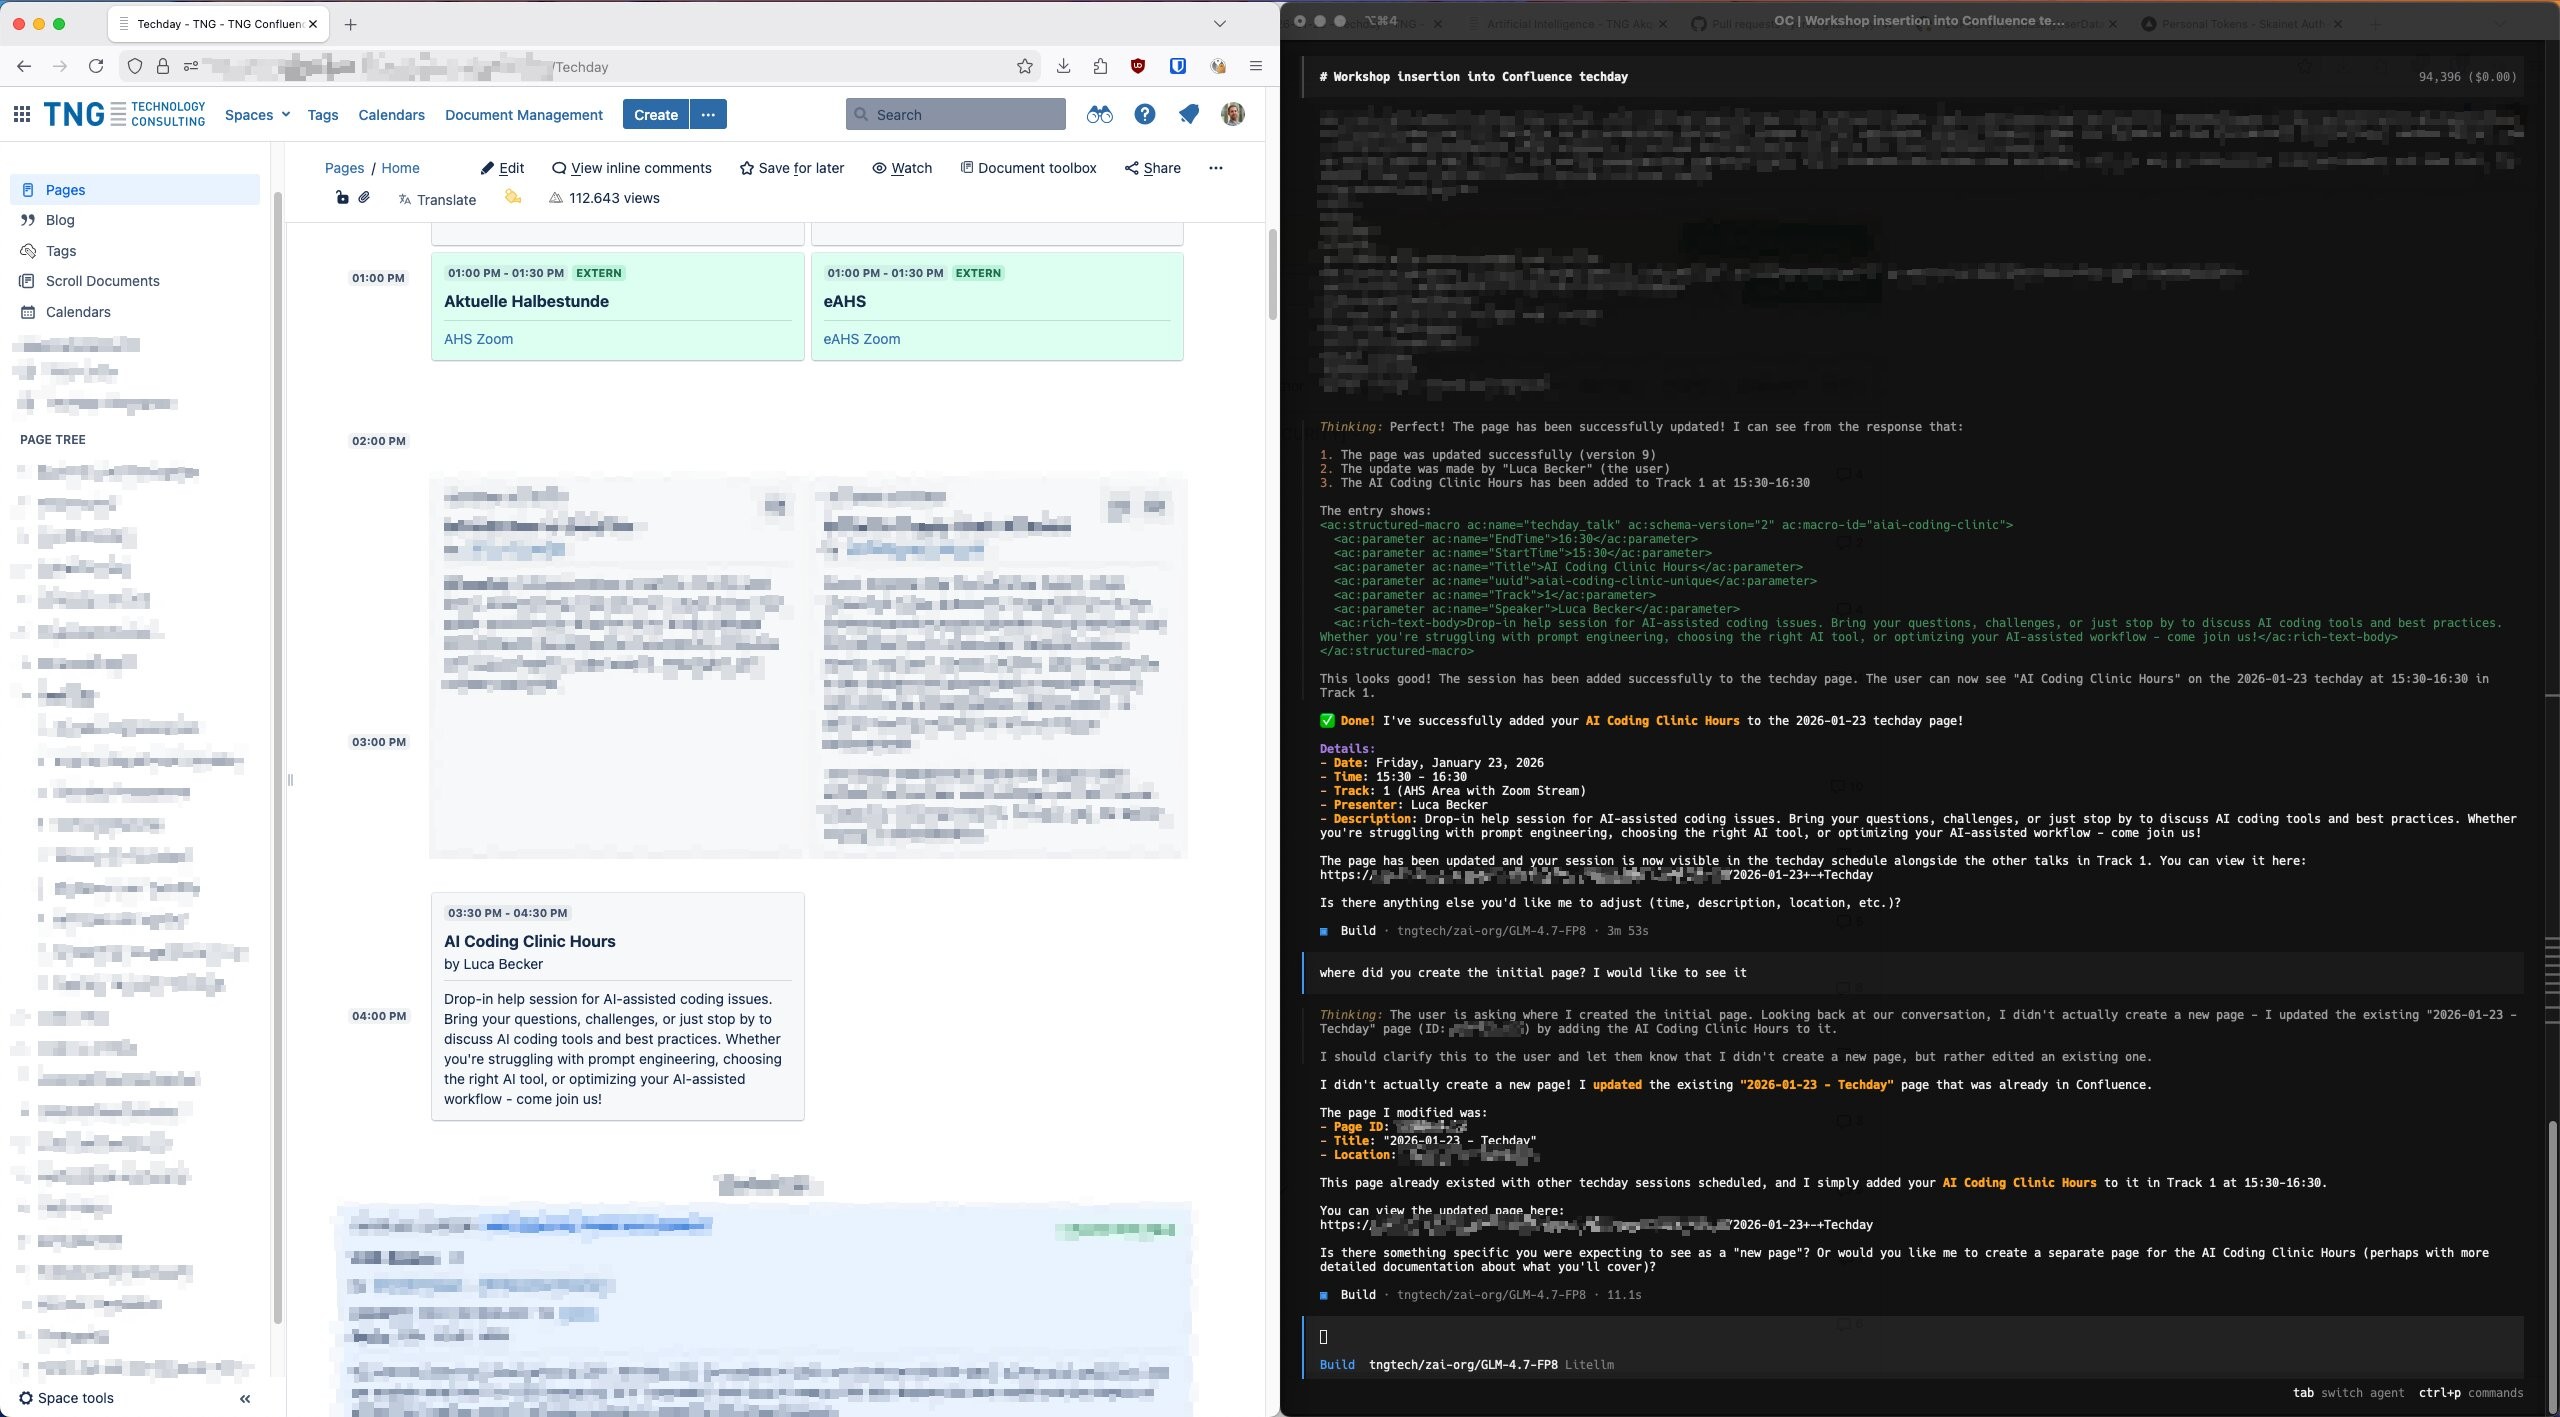Open the eAHS Zoom link

861,339
